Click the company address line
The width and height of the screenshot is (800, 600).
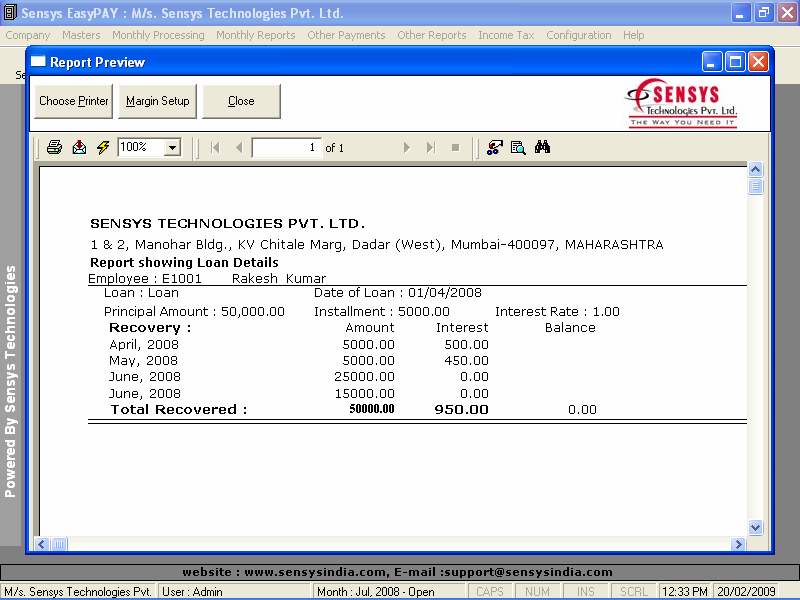[377, 245]
